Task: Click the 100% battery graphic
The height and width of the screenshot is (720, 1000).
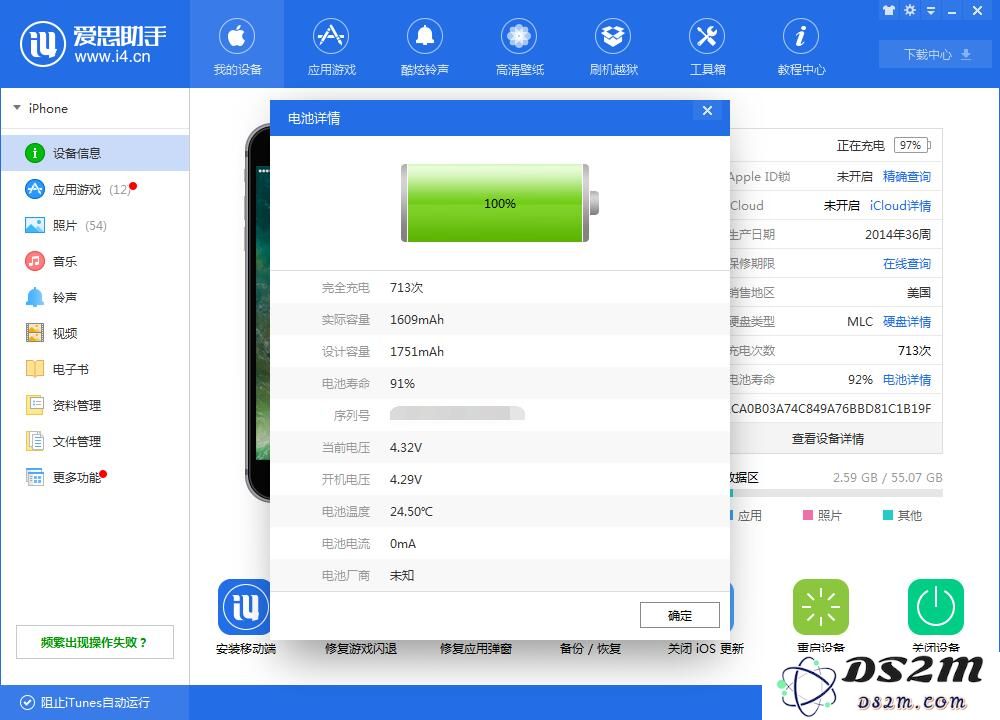Action: [x=500, y=203]
